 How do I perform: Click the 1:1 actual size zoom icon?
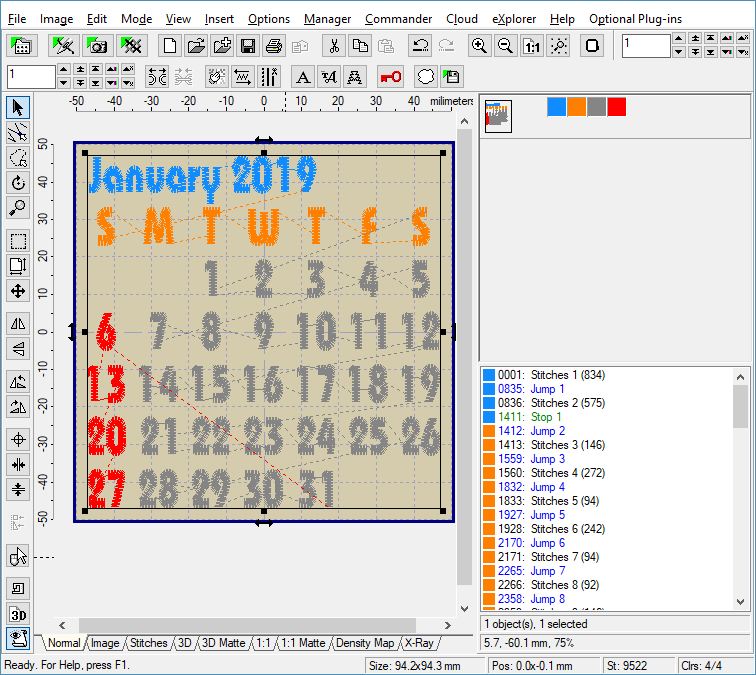(x=532, y=46)
